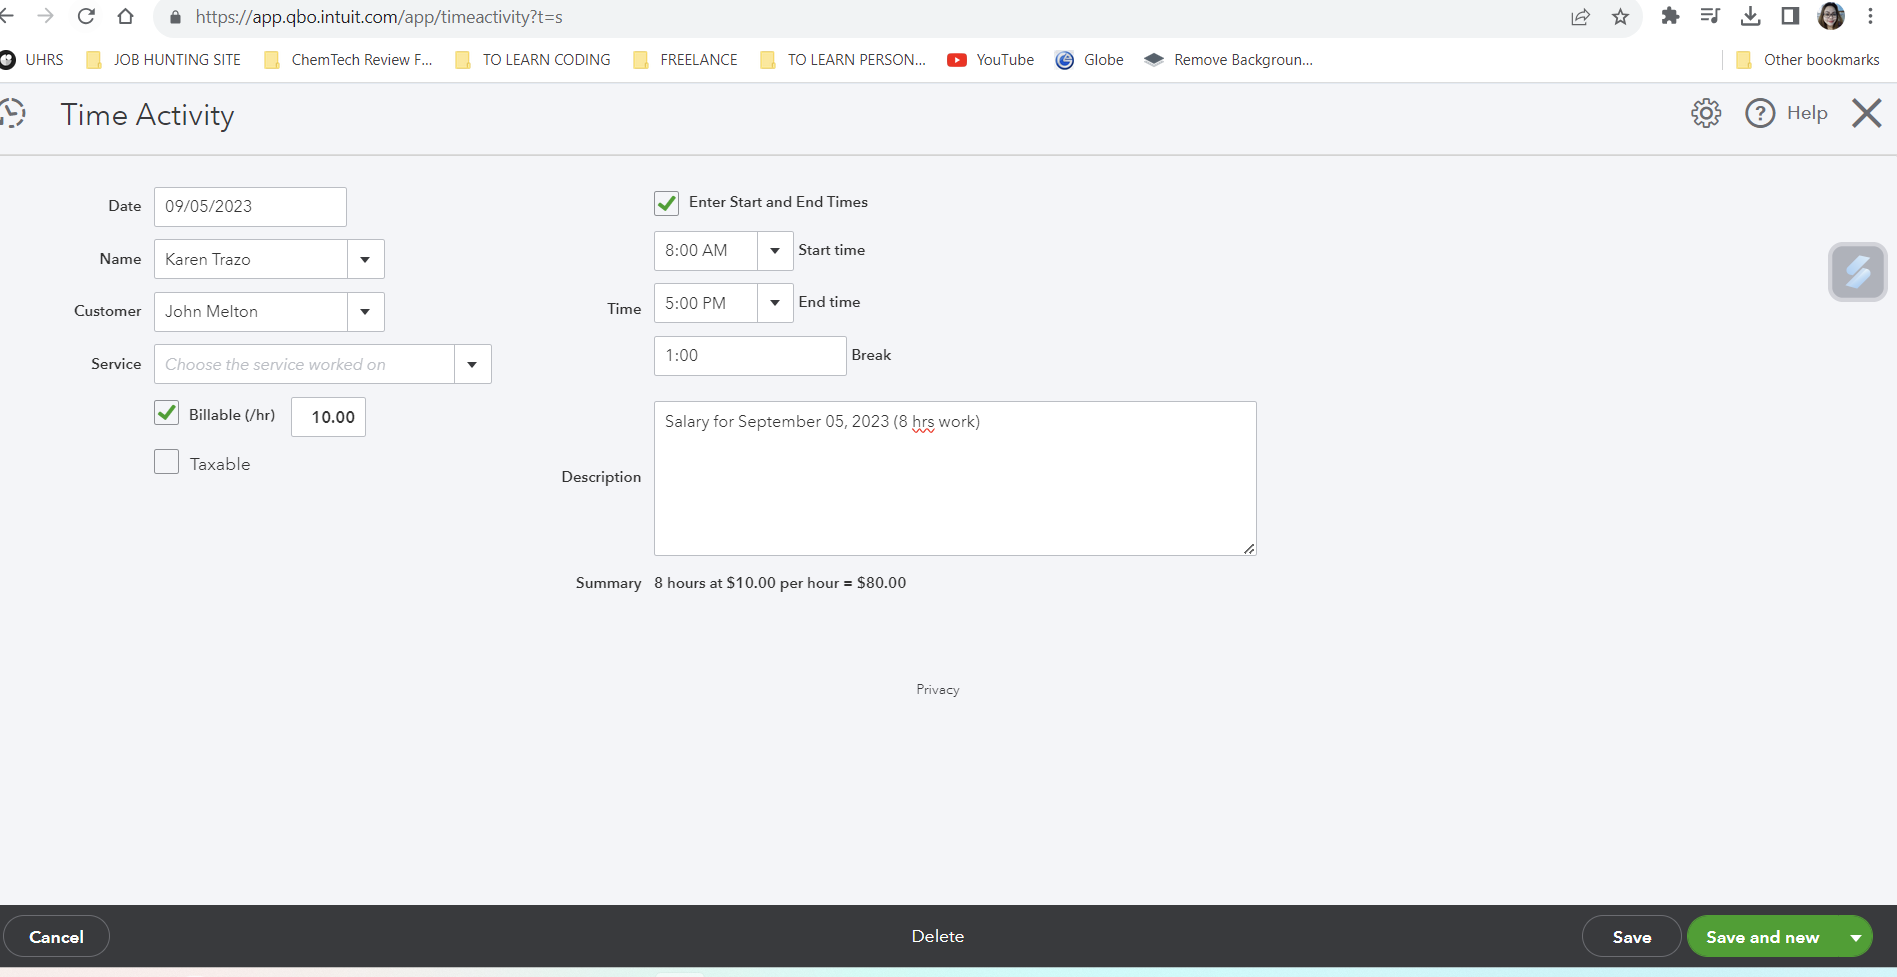Click the Description box resize handle
Viewport: 1897px width, 977px height.
(1249, 548)
